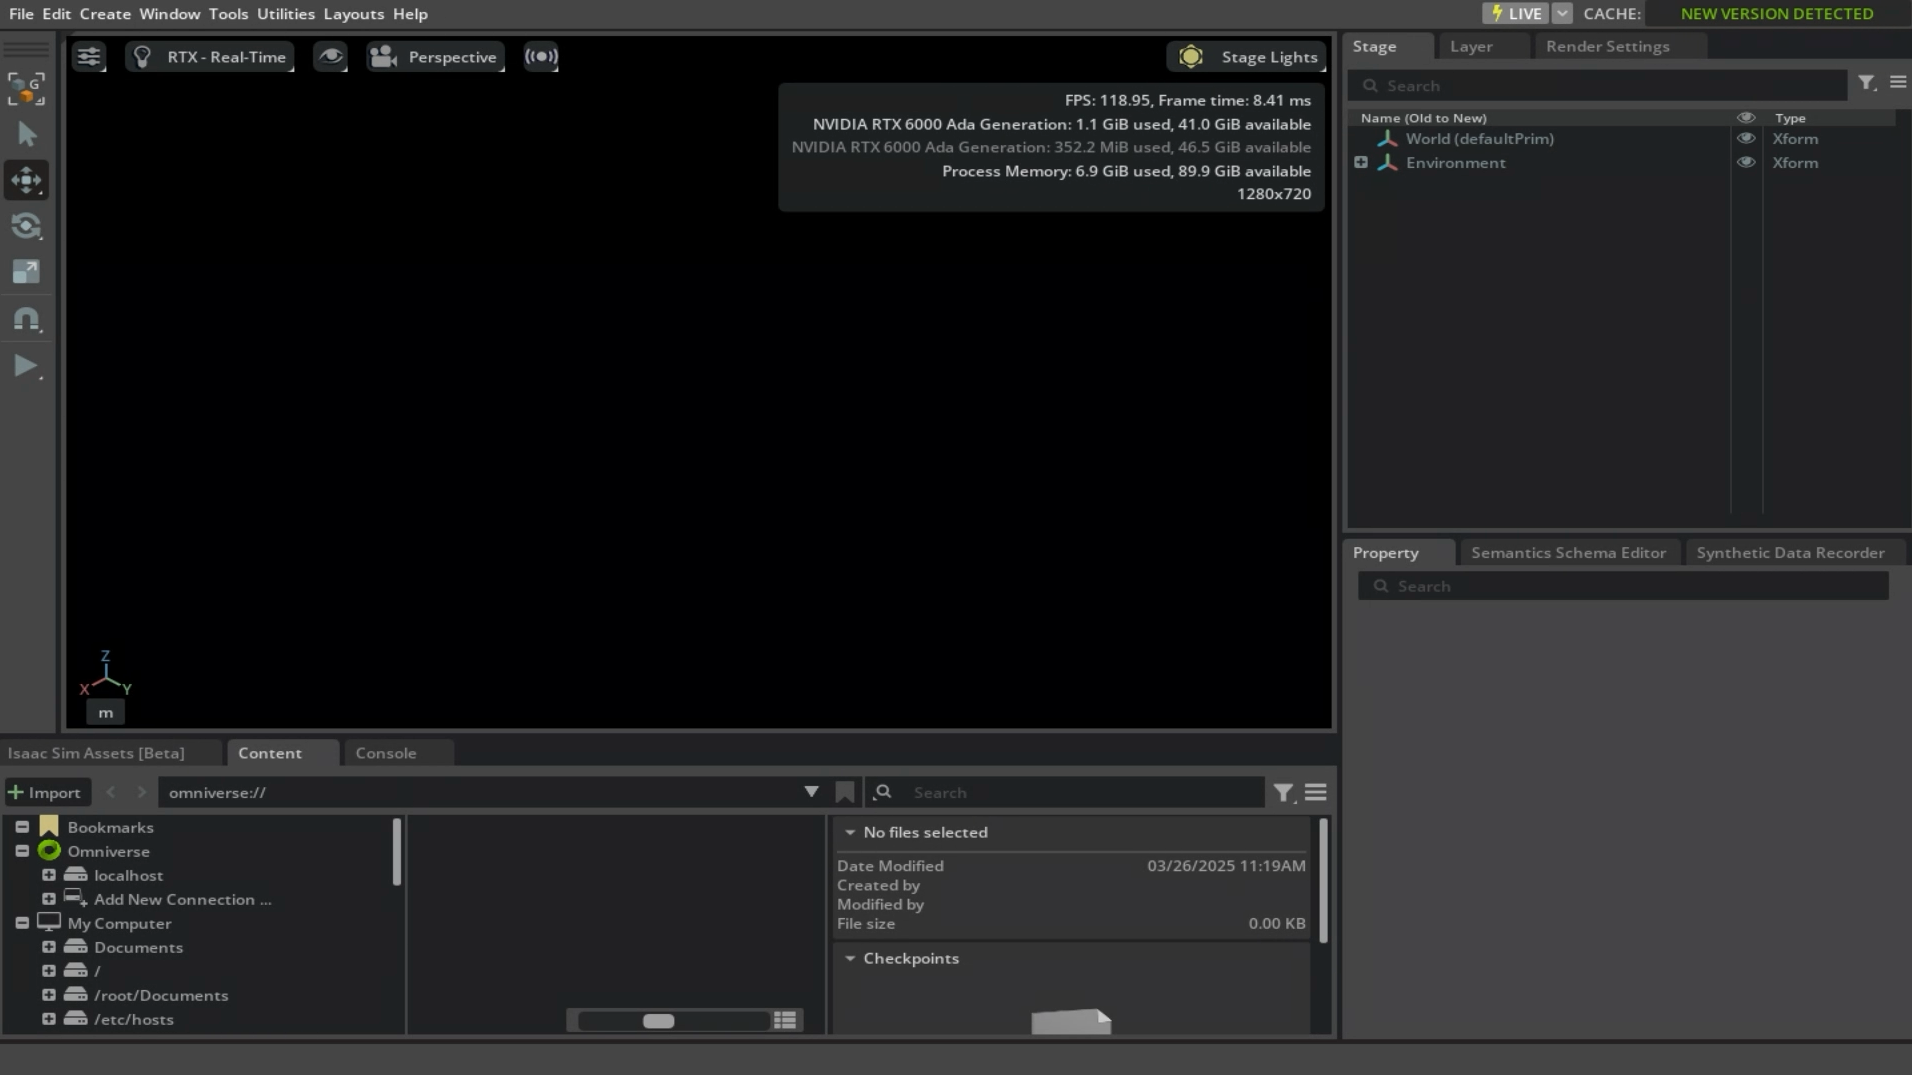Select World (defaultPrim) in Stage tree

point(1479,139)
